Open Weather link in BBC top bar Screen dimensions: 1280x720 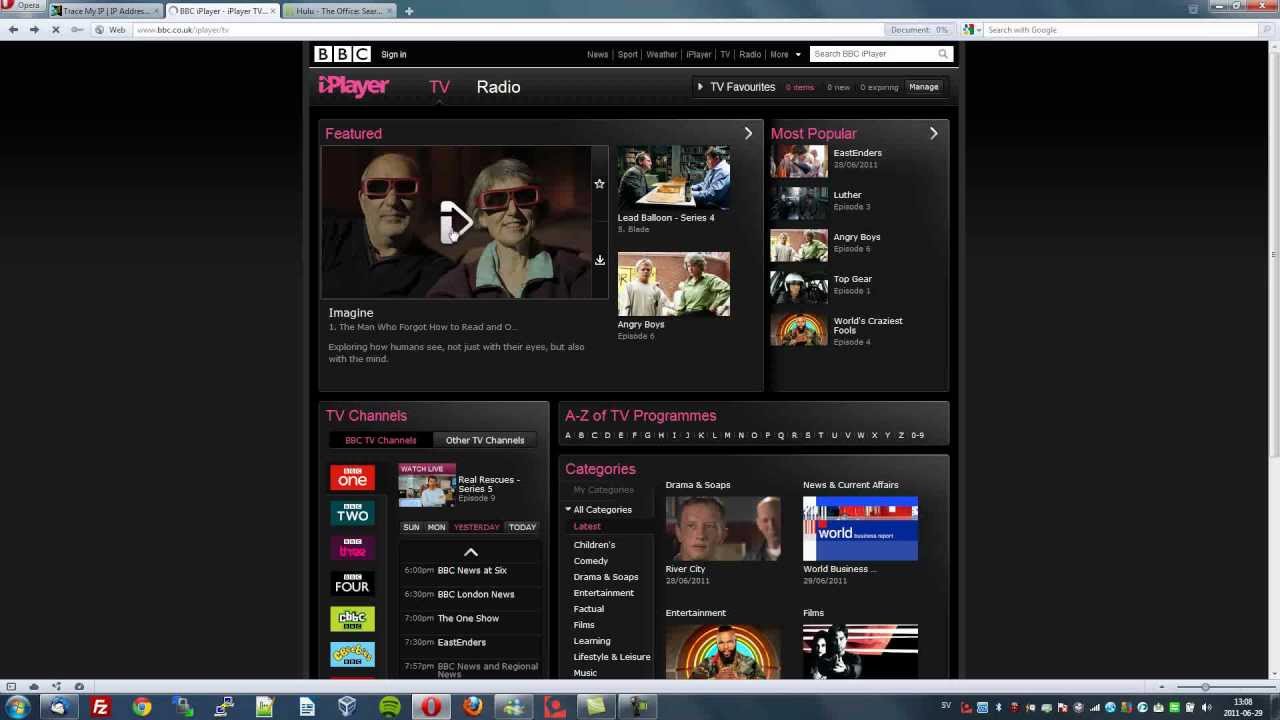pyautogui.click(x=661, y=54)
